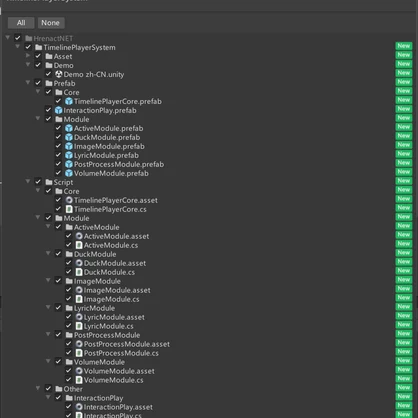Screen dimensions: 418x418
Task: Toggle the Script folder checkbox
Action: pyautogui.click(x=38, y=182)
